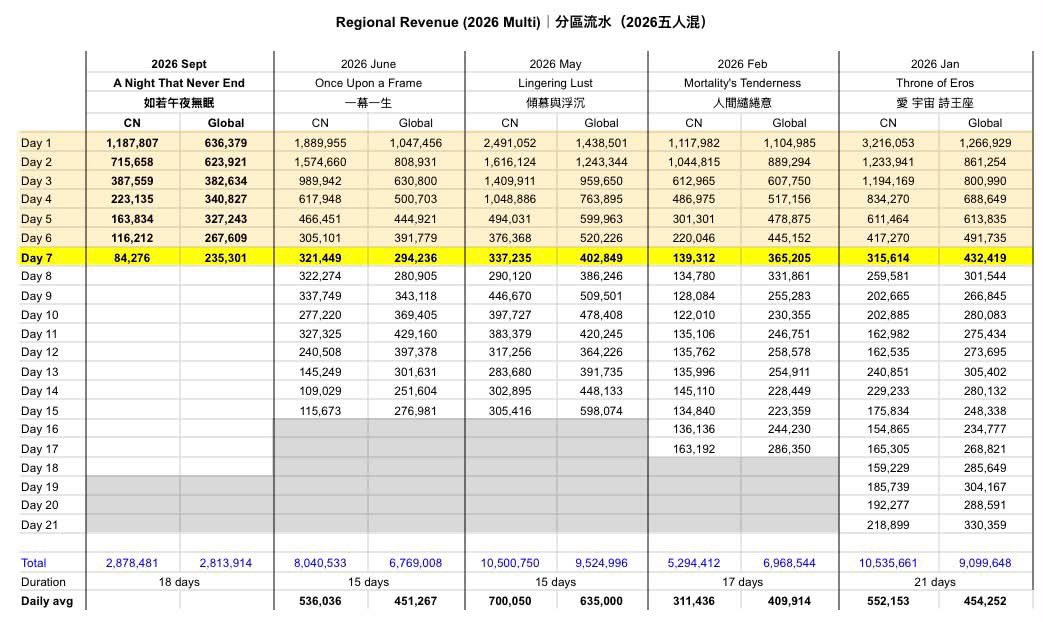This screenshot has width=1043, height=622.
Task: Click the "18 days" duration cell
Action: click(x=179, y=582)
